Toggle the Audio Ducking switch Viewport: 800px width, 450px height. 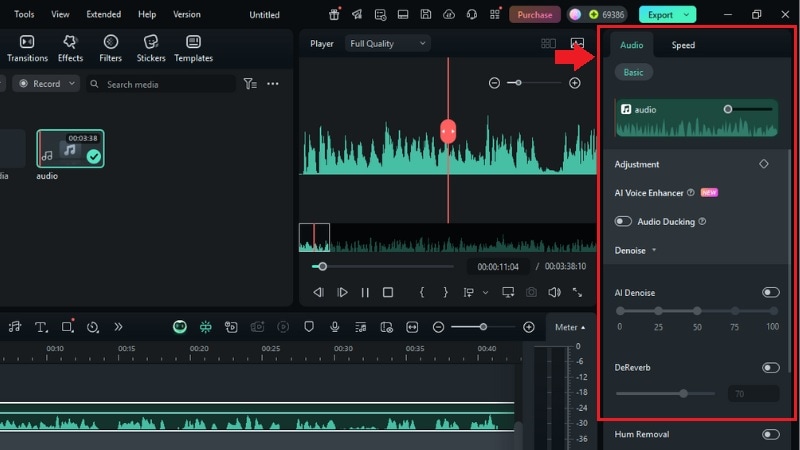click(x=623, y=221)
